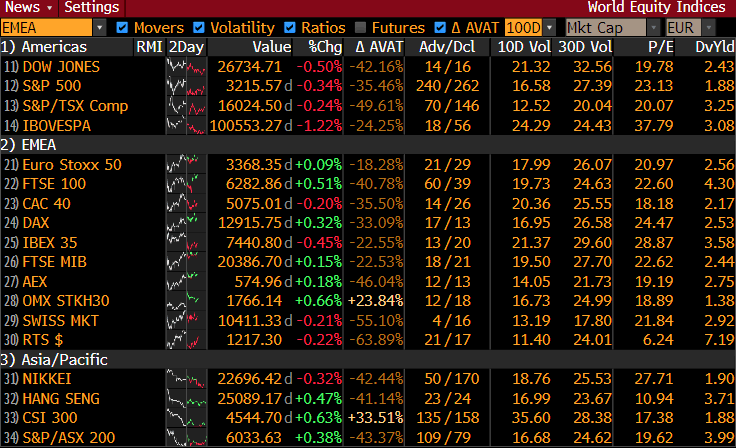The width and height of the screenshot is (736, 448).
Task: Sort by the P/E column header
Action: [x=660, y=47]
